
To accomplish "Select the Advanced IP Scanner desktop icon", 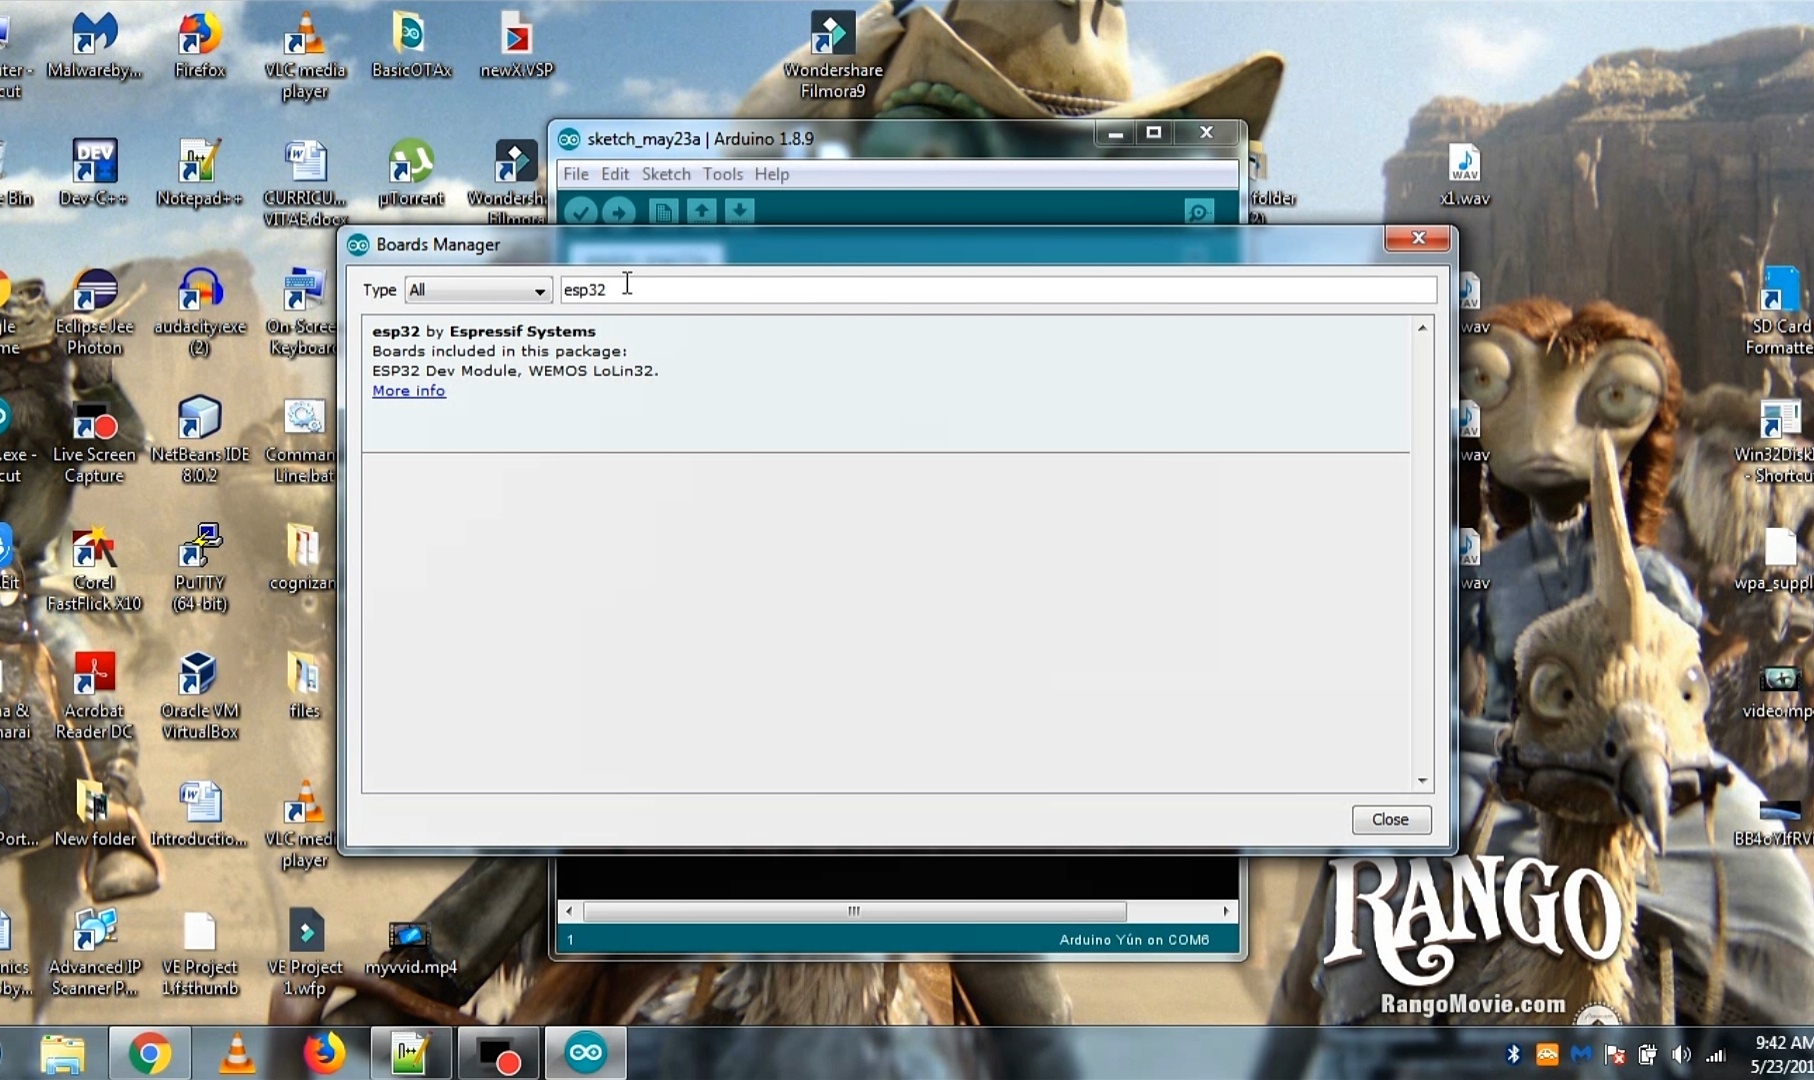I will [x=94, y=953].
